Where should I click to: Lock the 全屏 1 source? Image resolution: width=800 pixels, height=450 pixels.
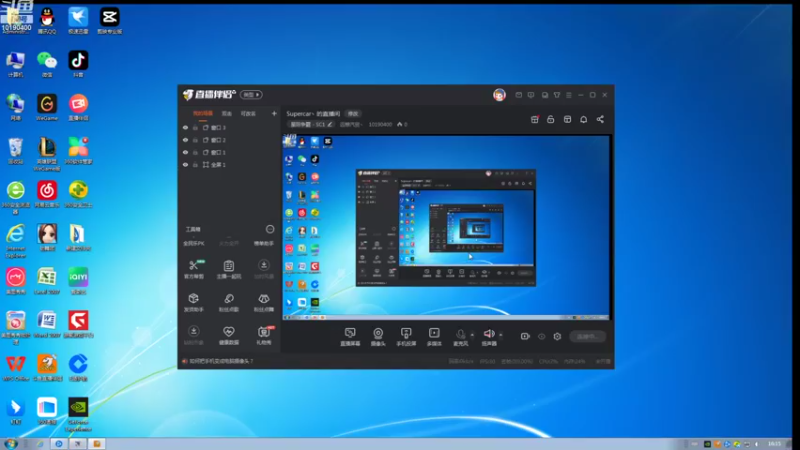195,164
